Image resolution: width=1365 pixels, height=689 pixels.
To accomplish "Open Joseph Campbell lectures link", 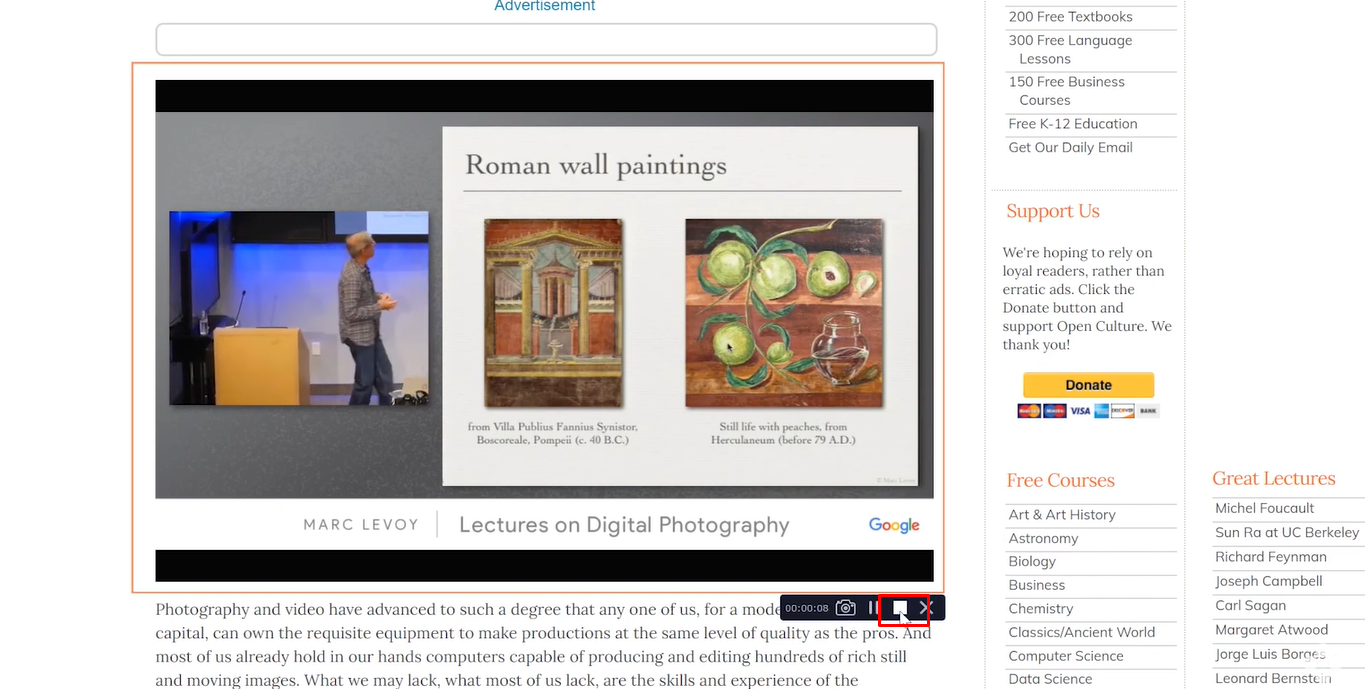I will [1269, 581].
